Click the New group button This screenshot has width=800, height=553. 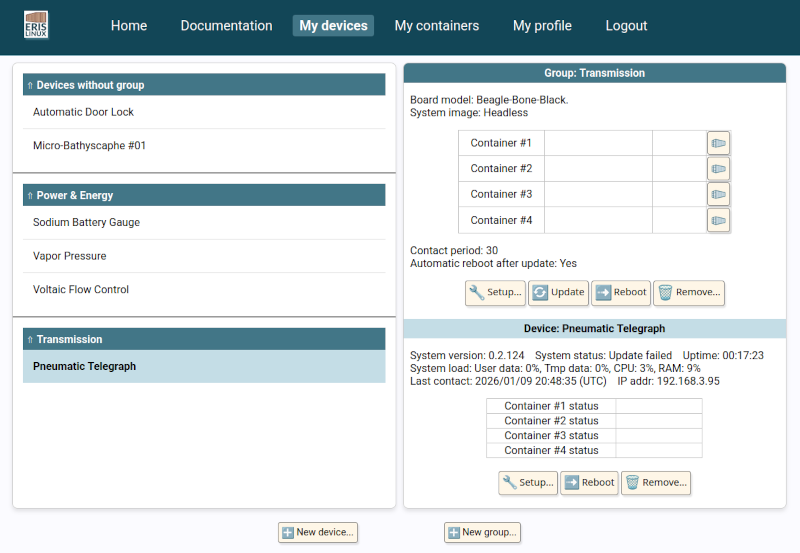482,532
